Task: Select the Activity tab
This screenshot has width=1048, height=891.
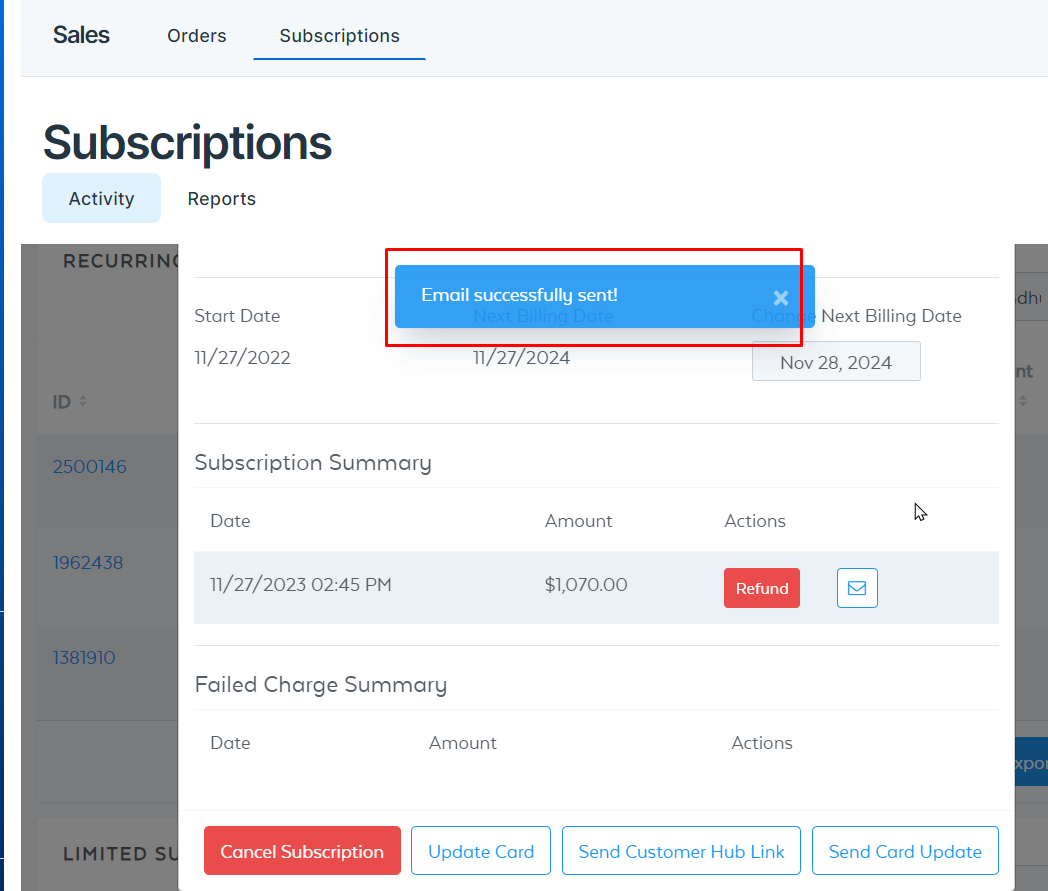Action: [102, 198]
